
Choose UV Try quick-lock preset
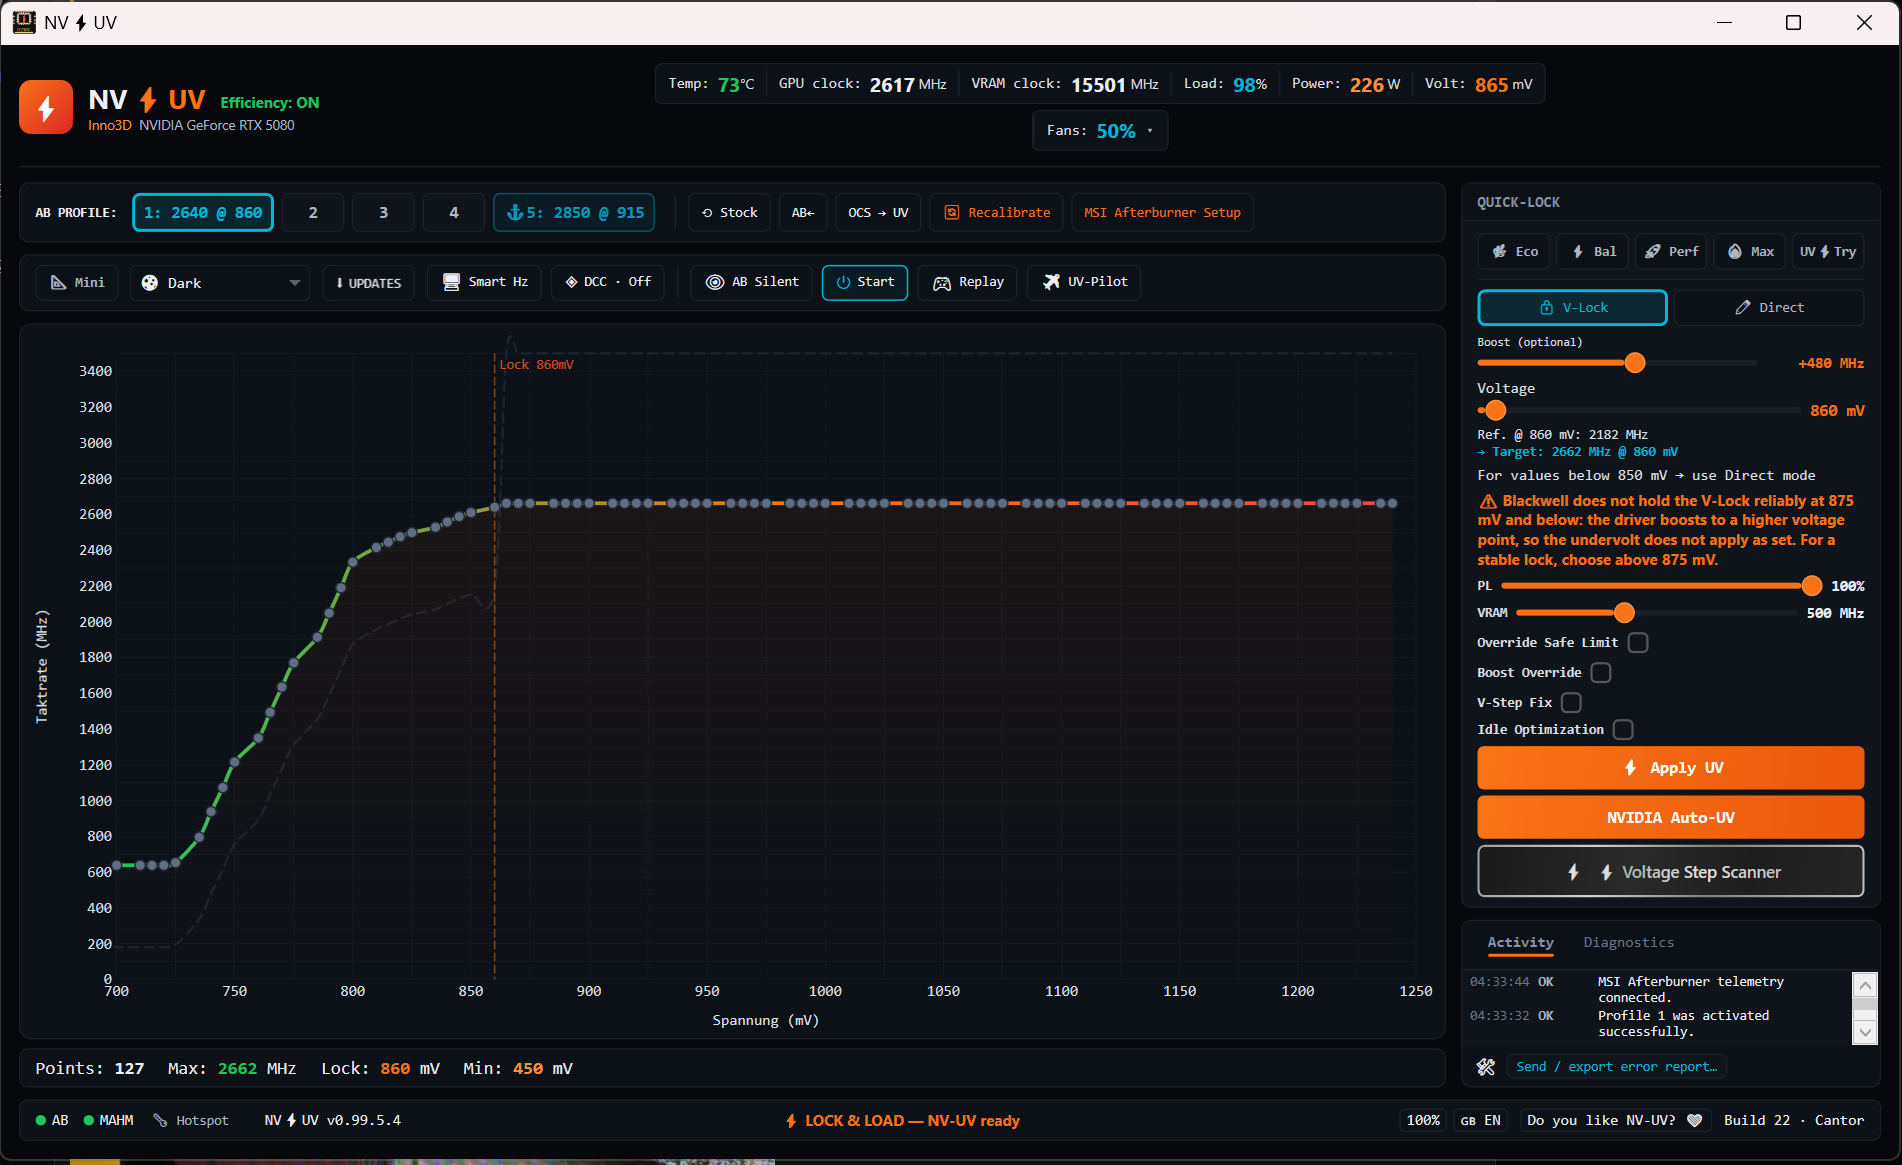1828,251
